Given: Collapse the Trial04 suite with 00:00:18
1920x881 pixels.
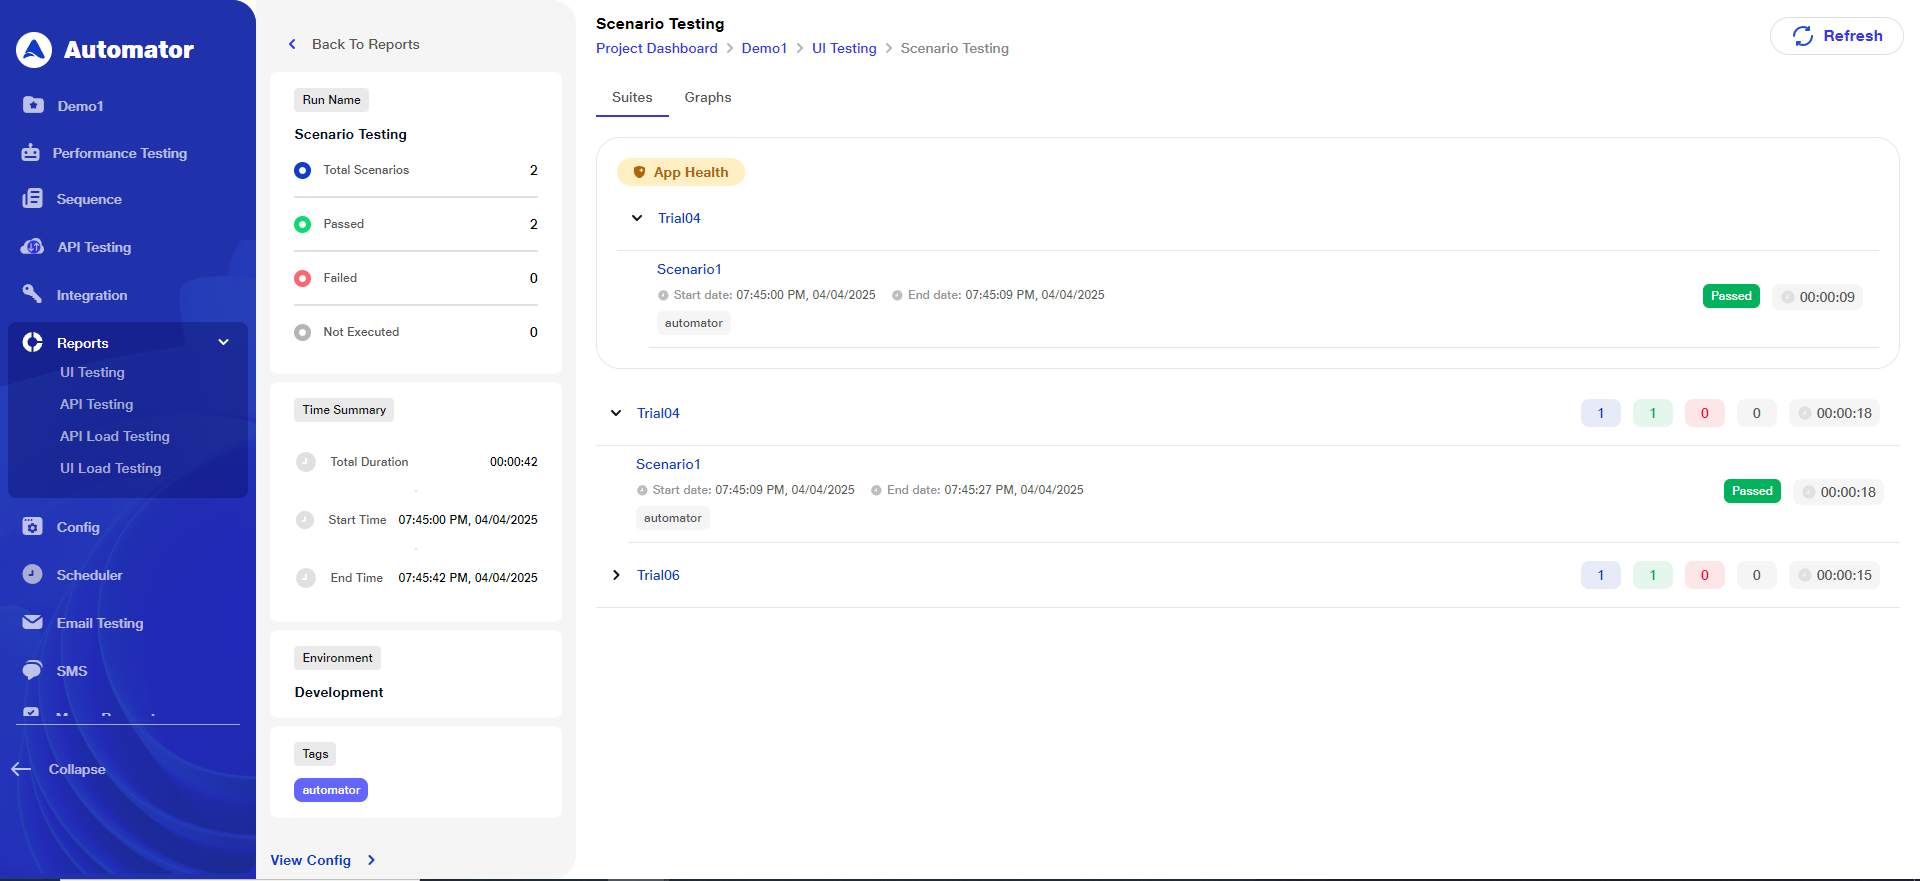Looking at the screenshot, I should point(616,413).
